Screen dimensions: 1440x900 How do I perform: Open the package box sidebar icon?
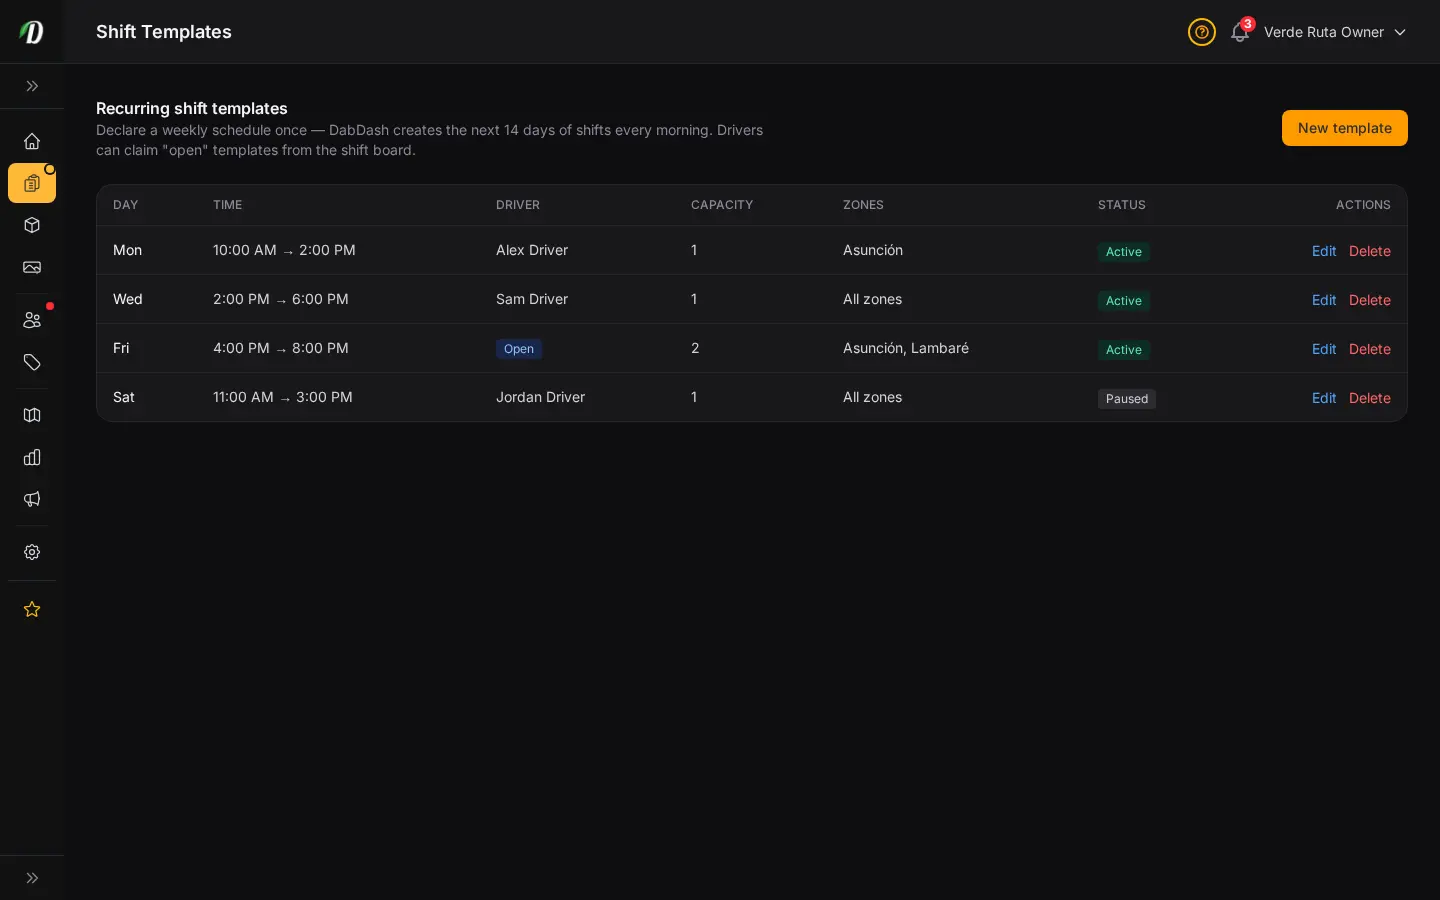click(32, 225)
